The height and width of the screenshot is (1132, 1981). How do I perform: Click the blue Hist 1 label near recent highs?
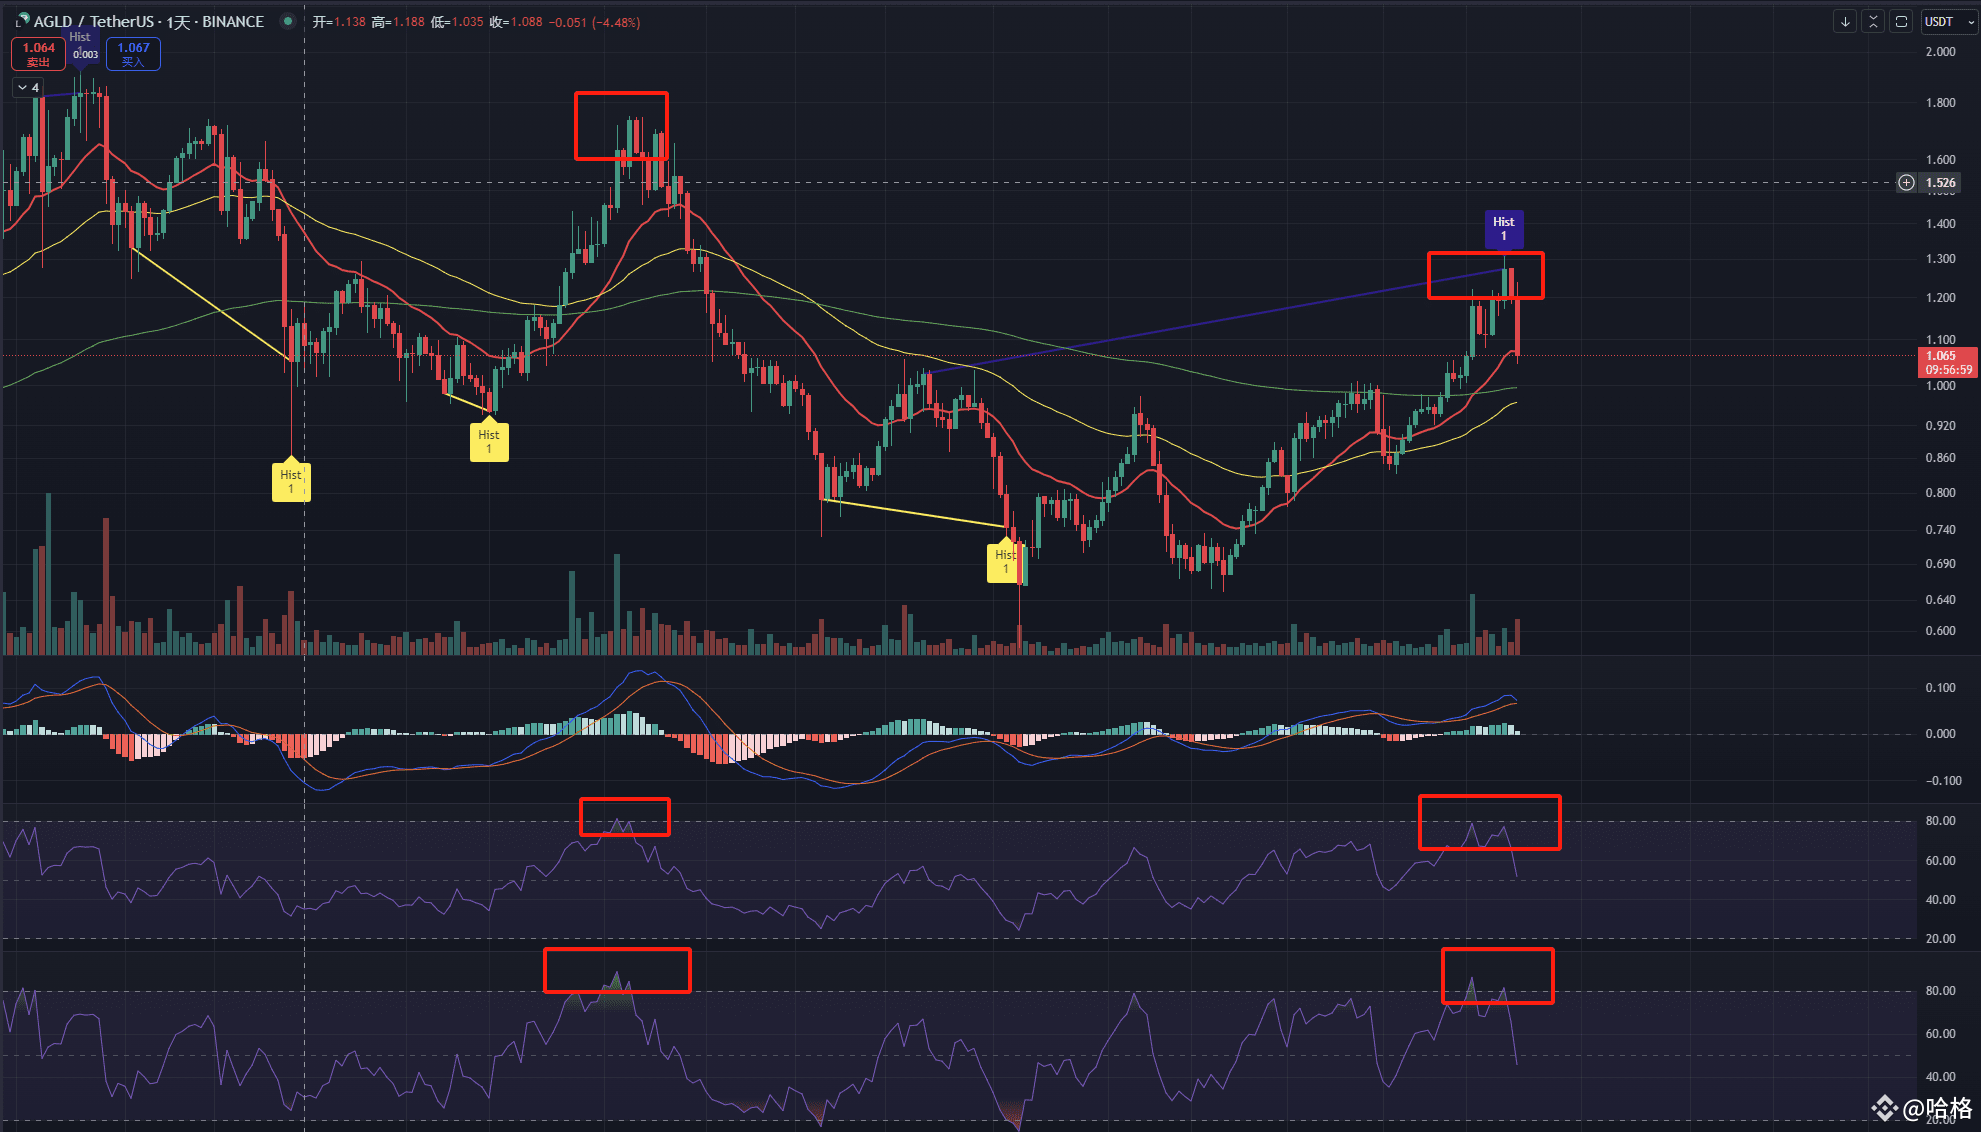1504,229
